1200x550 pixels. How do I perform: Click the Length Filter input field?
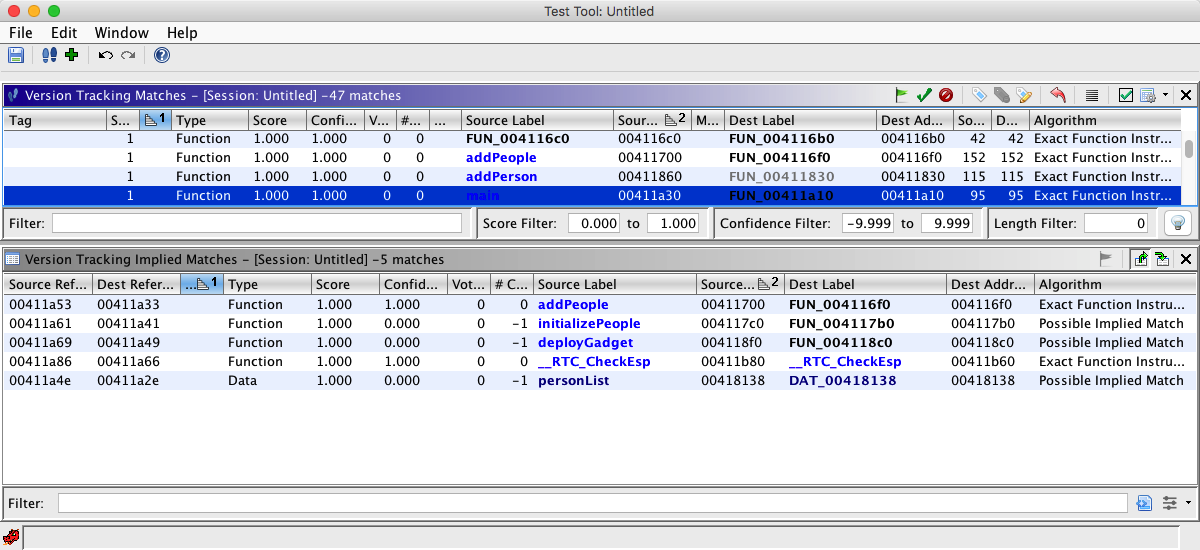tap(1116, 223)
